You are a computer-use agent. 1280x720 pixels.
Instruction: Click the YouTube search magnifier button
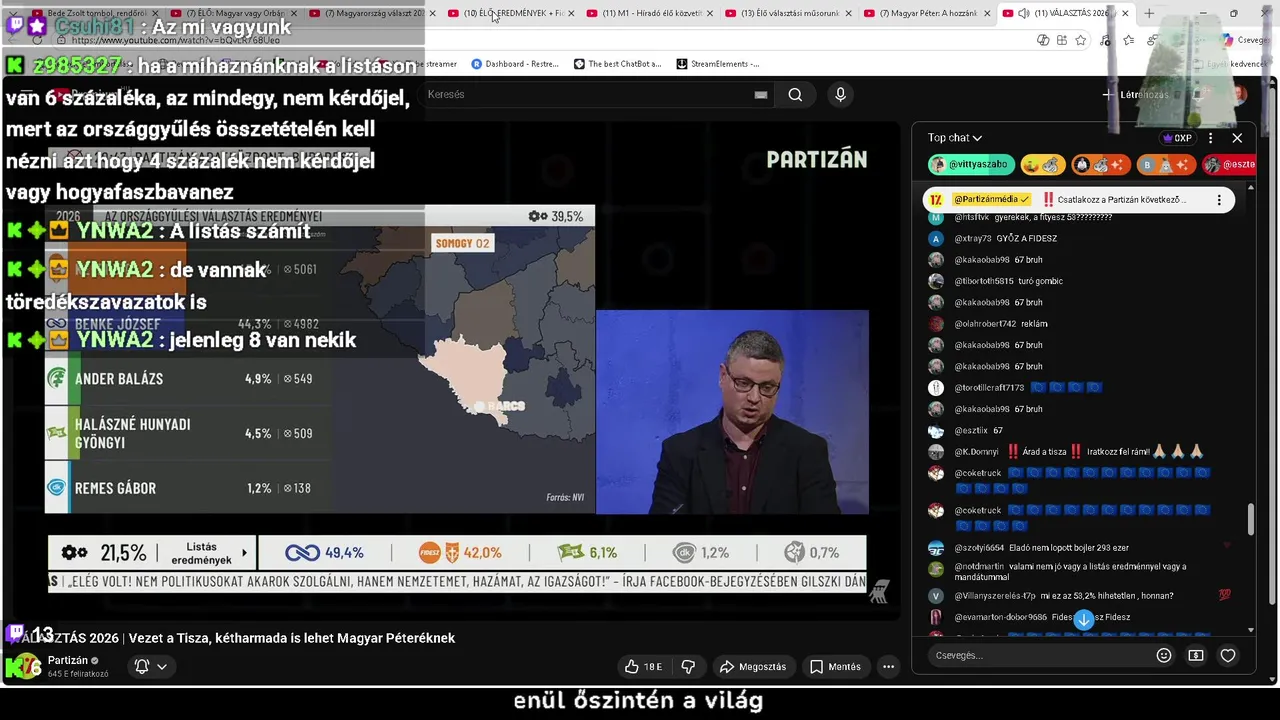tap(795, 95)
